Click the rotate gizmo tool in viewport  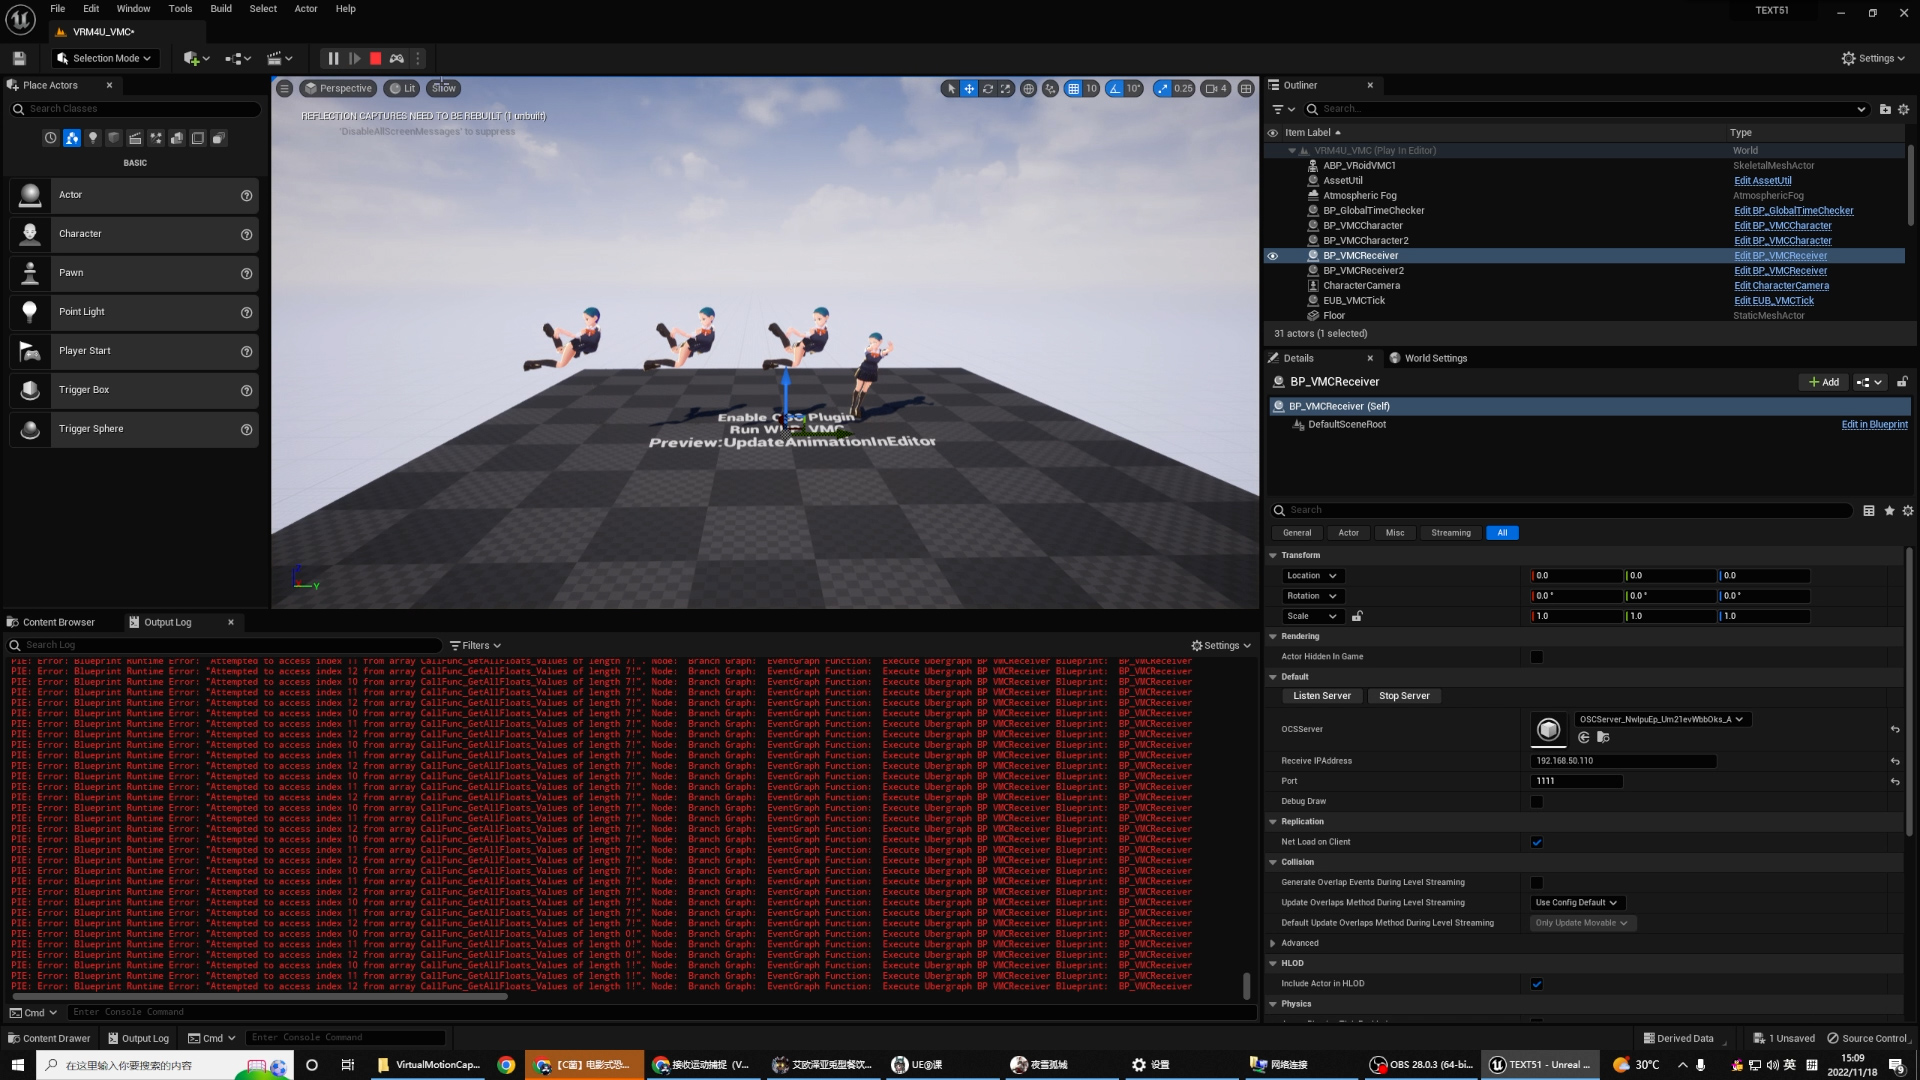[x=987, y=89]
